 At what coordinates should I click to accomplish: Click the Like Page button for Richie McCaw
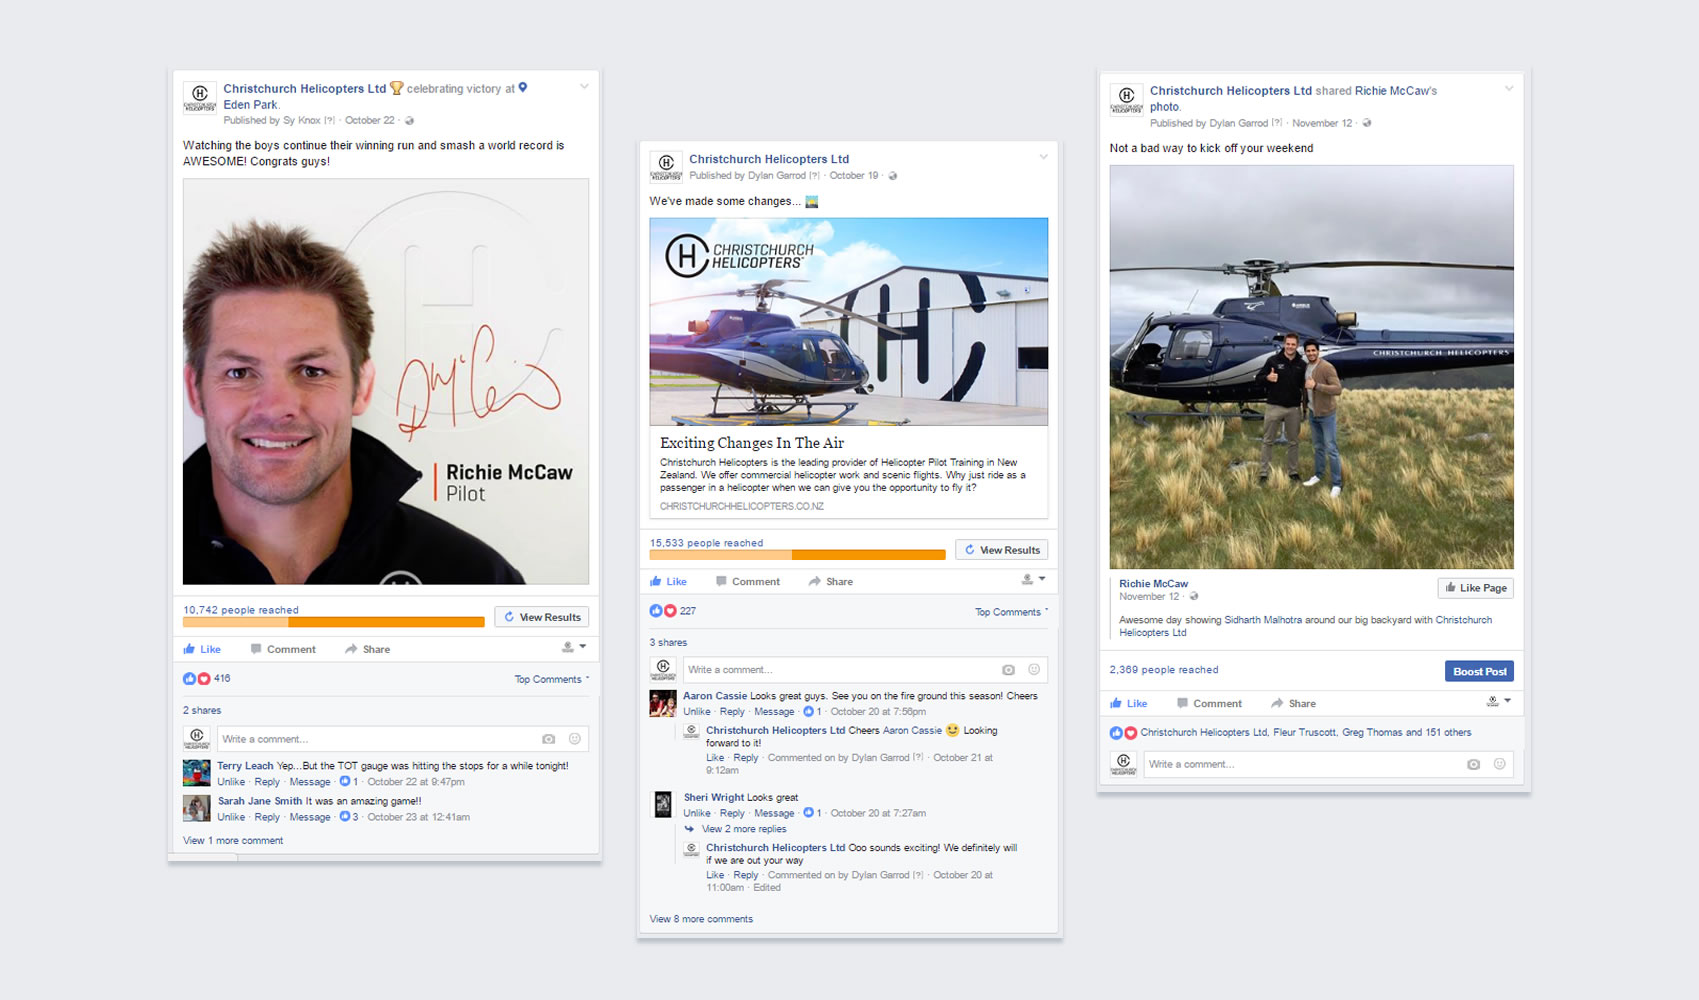coord(1475,588)
